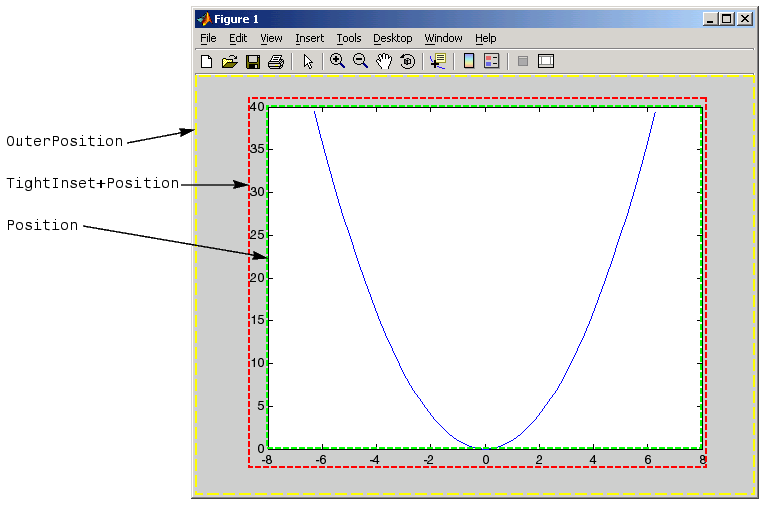The height and width of the screenshot is (516, 765).
Task: Click the MATLAB logo in the title bar
Action: [204, 19]
